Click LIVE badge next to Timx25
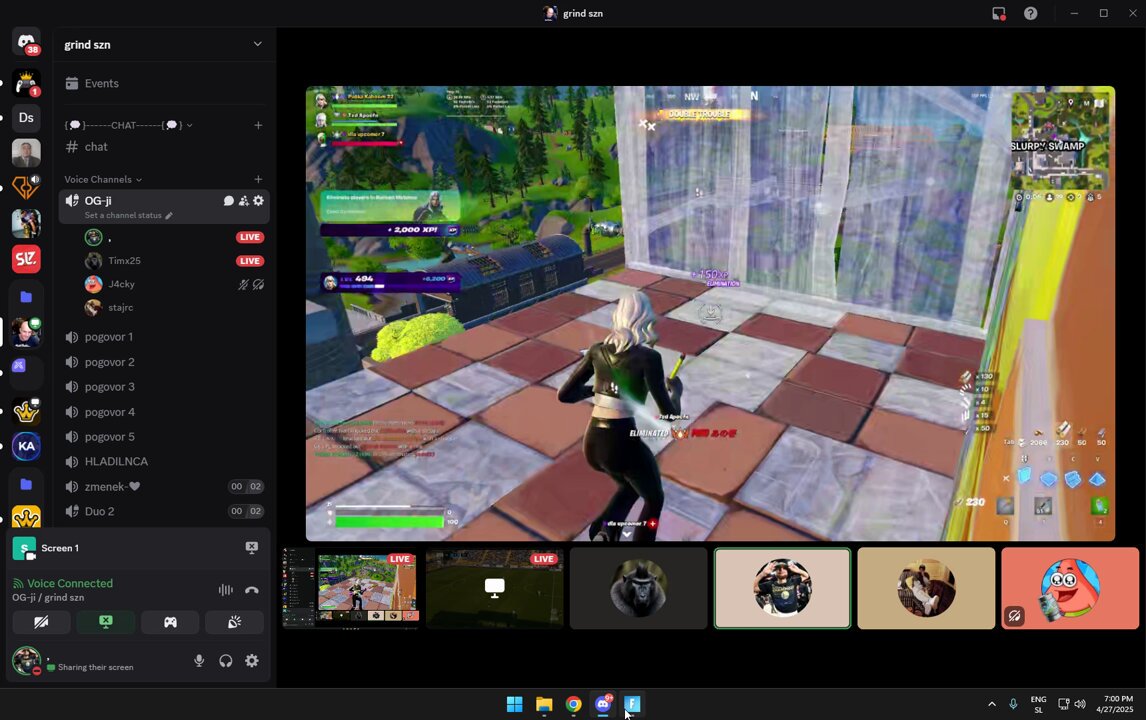This screenshot has height=720, width=1146. pyautogui.click(x=249, y=261)
